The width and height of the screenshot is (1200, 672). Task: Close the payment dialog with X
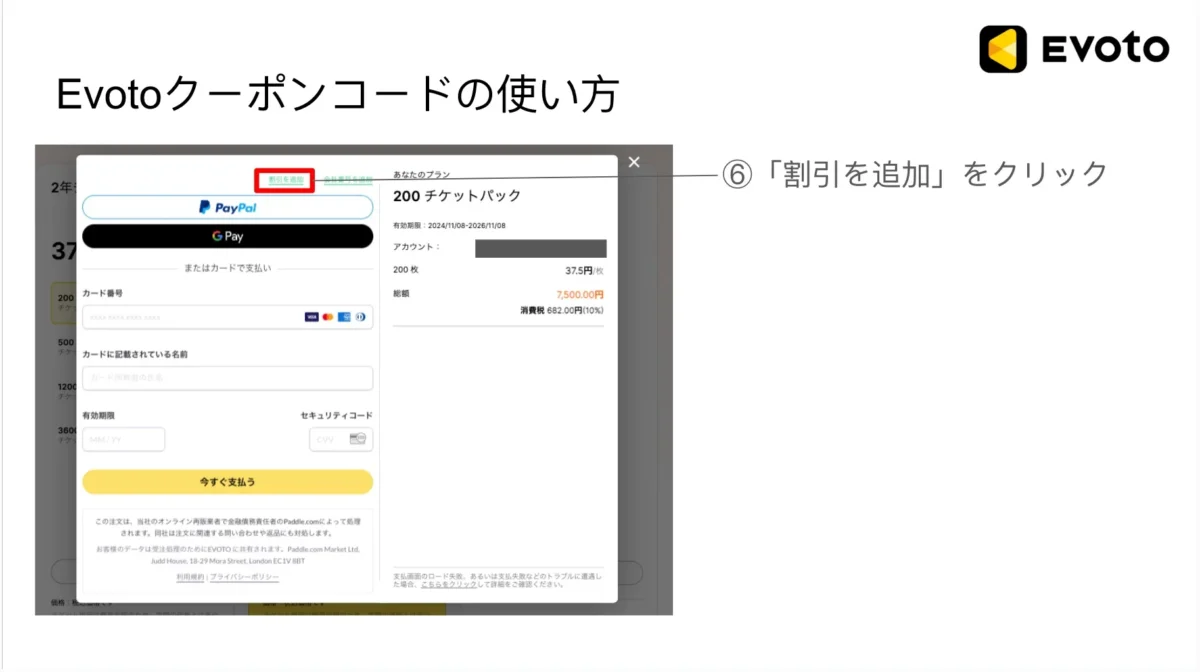pyautogui.click(x=634, y=162)
